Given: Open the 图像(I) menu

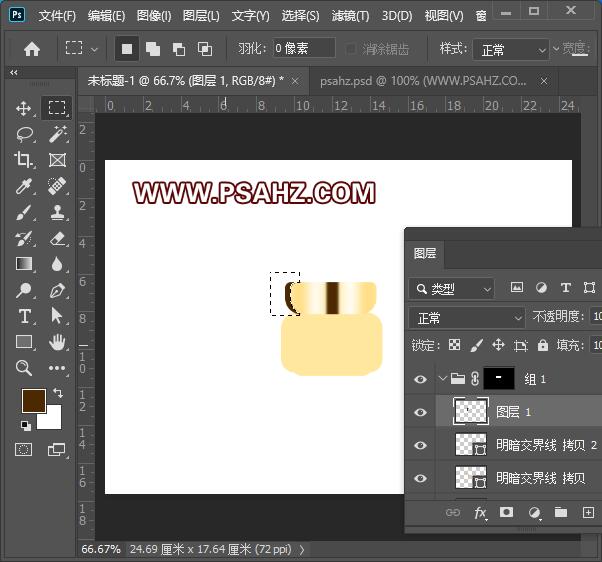Looking at the screenshot, I should point(154,16).
